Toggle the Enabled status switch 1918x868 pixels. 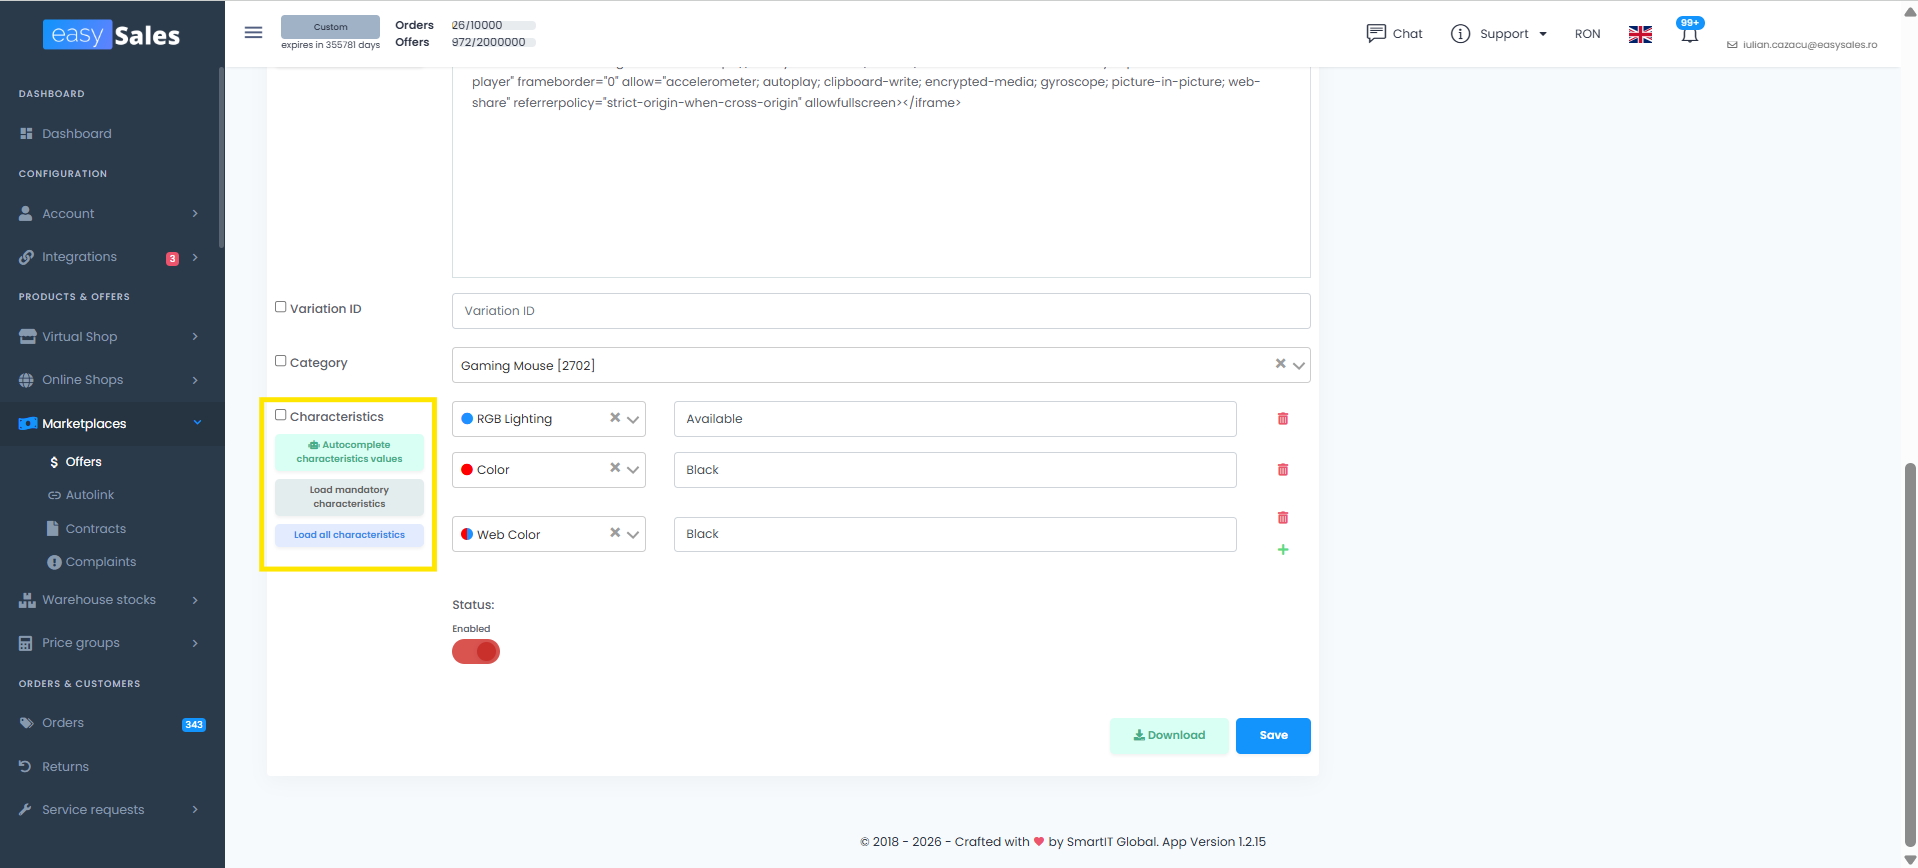tap(476, 652)
